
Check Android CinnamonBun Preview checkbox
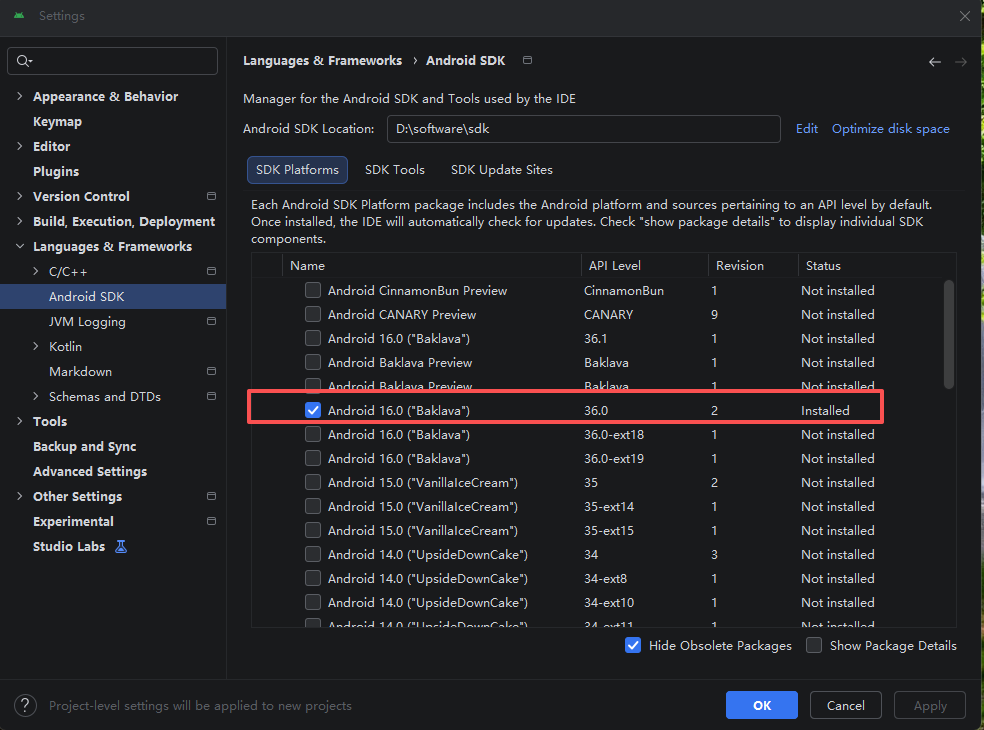tap(313, 290)
